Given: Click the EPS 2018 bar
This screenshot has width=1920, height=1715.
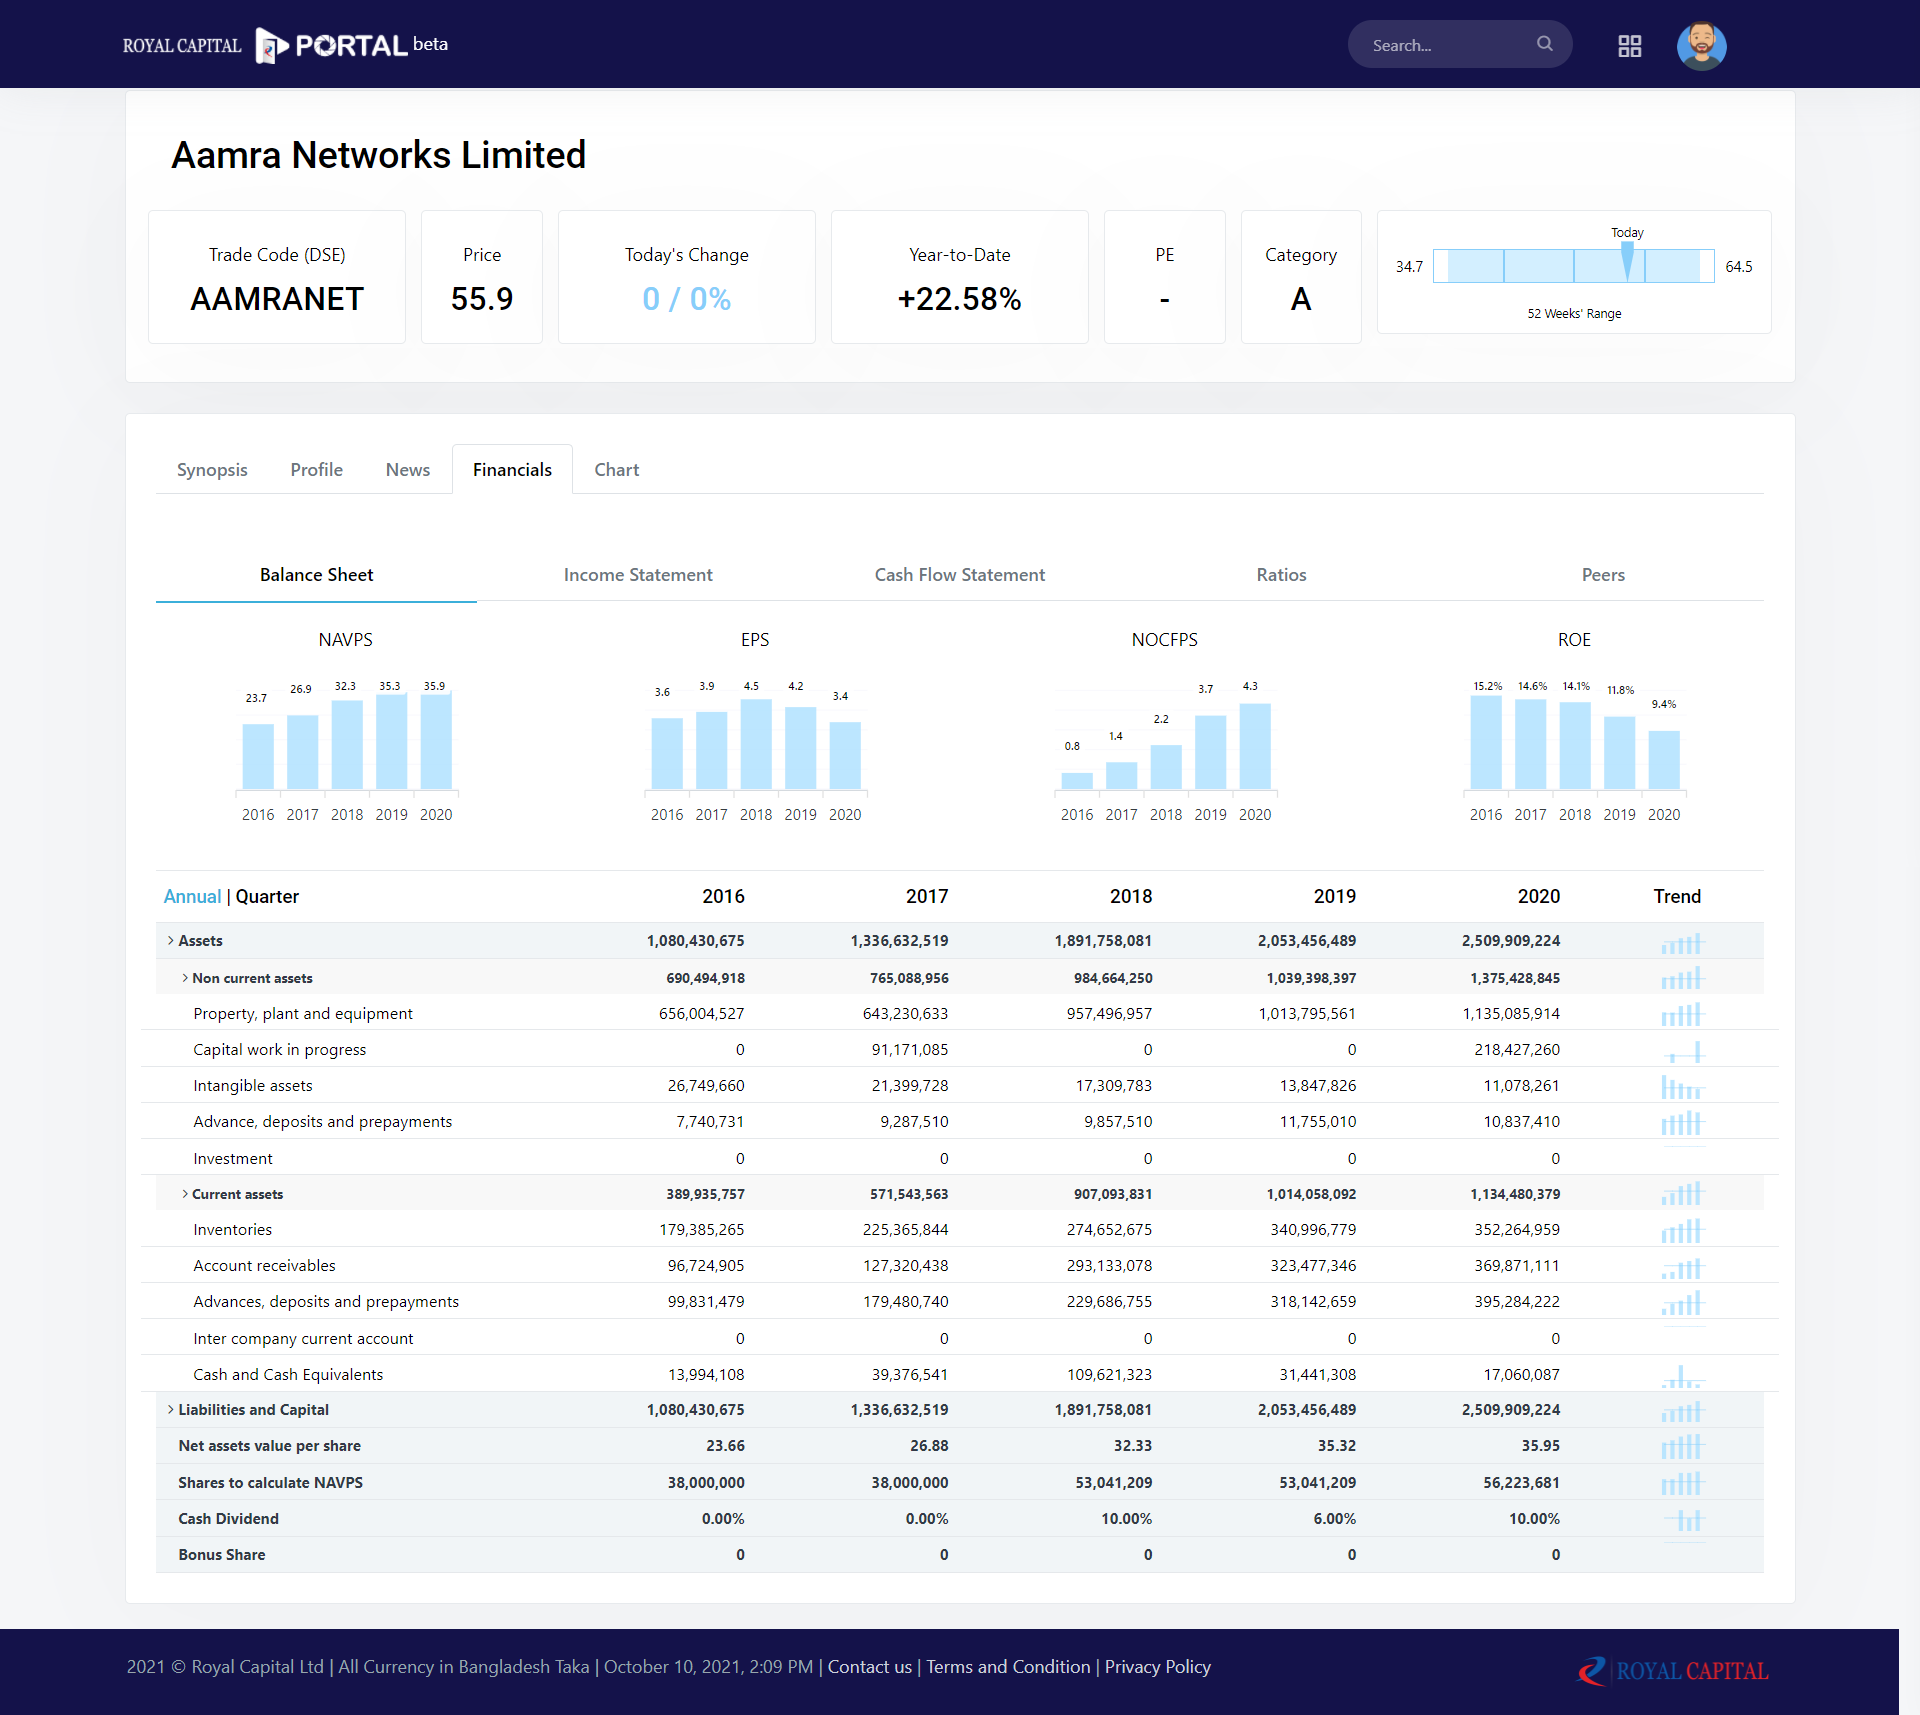Looking at the screenshot, I should click(756, 744).
